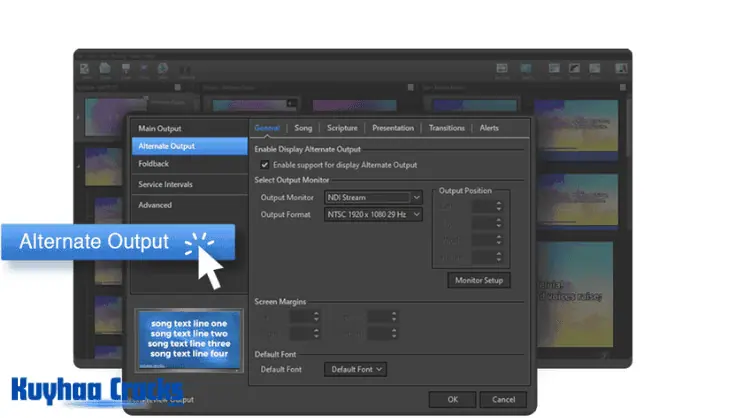Open the Default Font dropdown
This screenshot has height=418, width=743.
tap(356, 369)
